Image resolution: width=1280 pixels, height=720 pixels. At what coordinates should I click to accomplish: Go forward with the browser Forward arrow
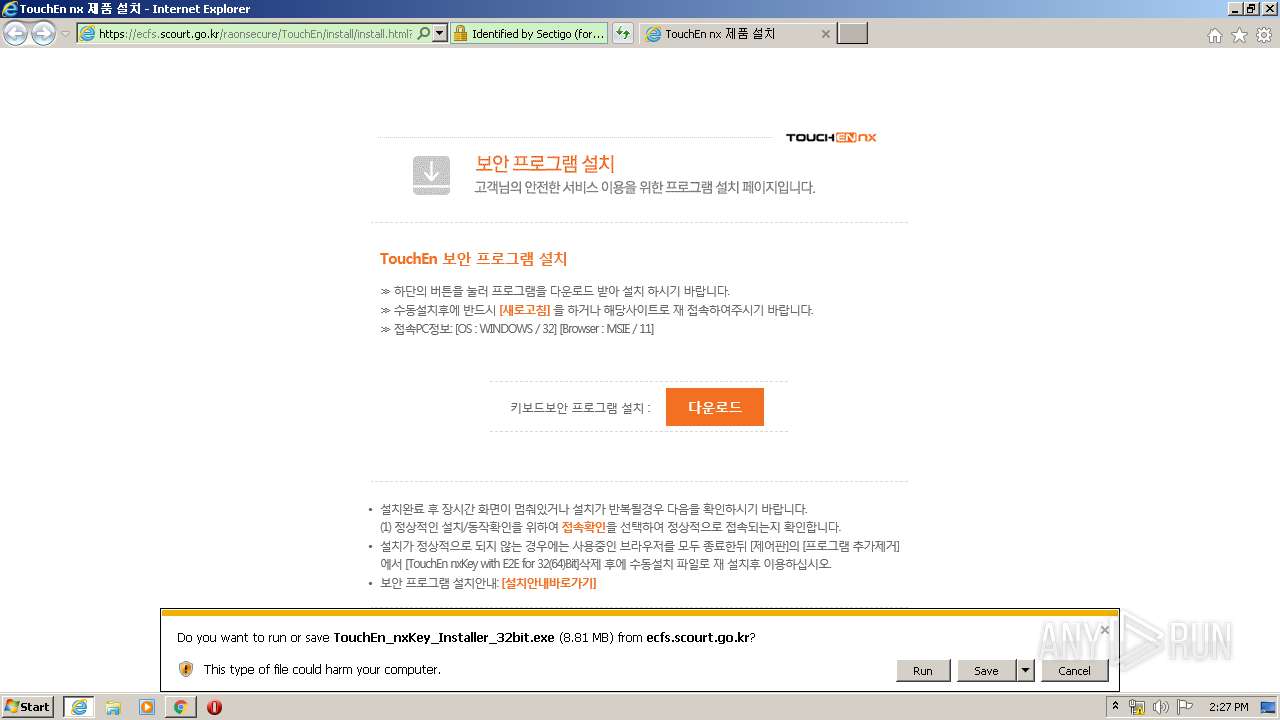point(43,34)
